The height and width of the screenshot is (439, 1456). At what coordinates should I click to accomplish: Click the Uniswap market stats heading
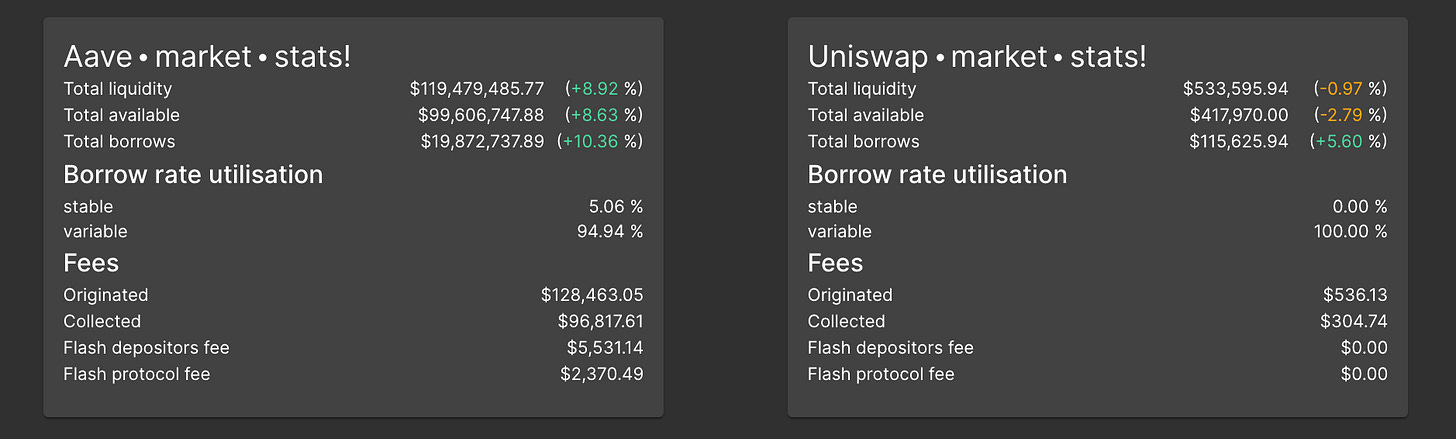[977, 56]
